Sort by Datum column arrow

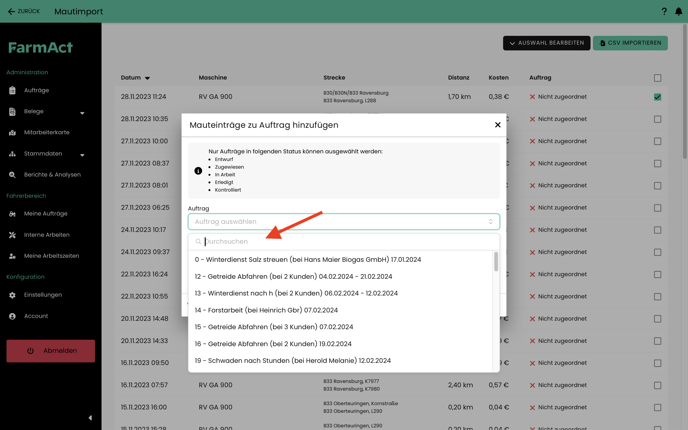click(x=147, y=78)
